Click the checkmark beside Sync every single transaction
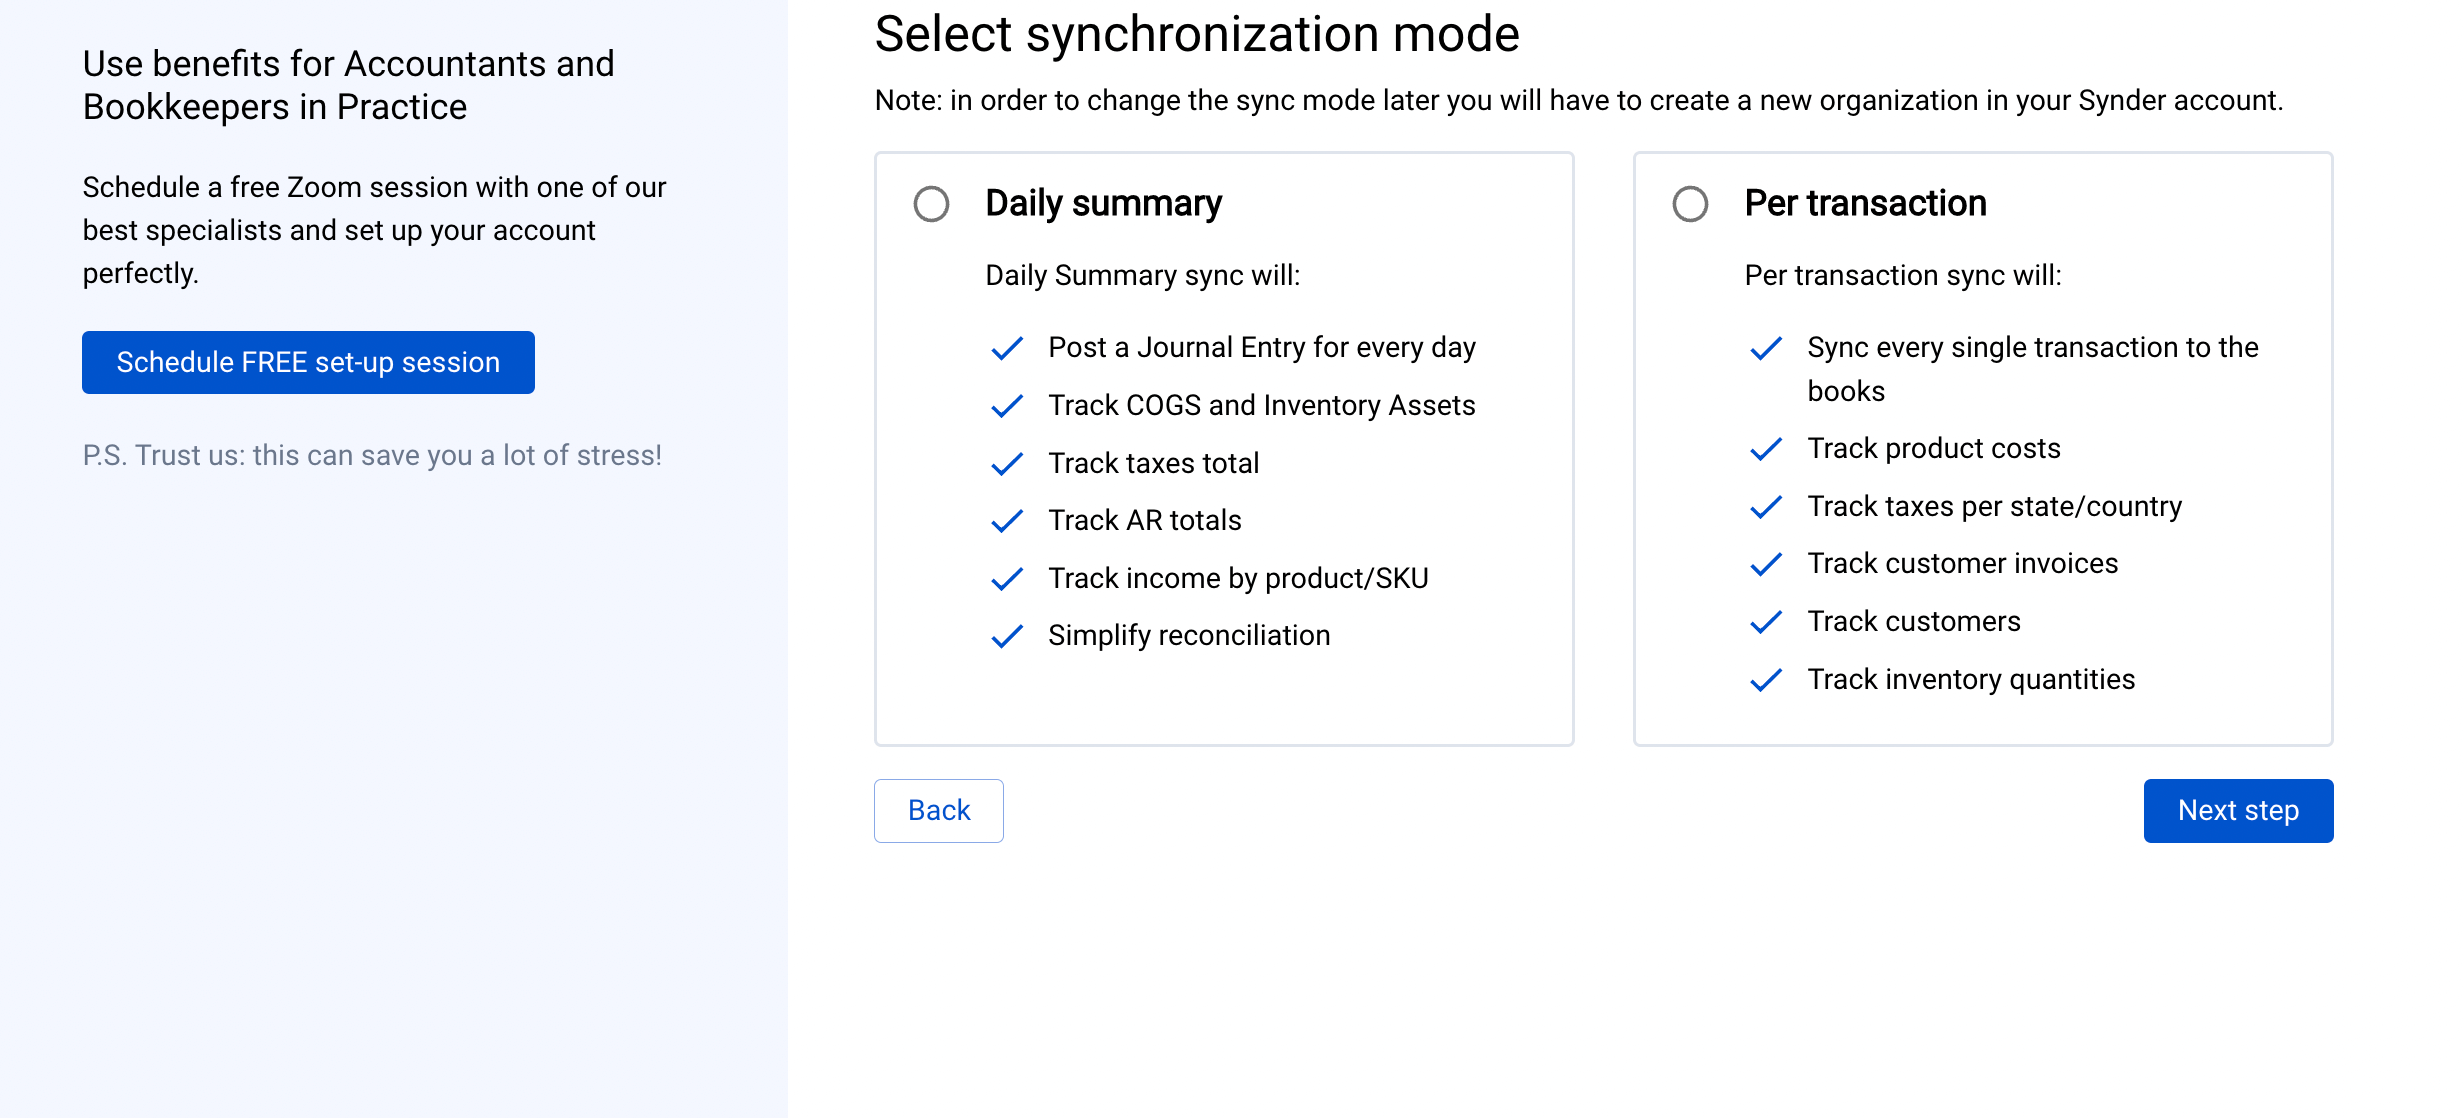The height and width of the screenshot is (1118, 2464). [x=1766, y=348]
